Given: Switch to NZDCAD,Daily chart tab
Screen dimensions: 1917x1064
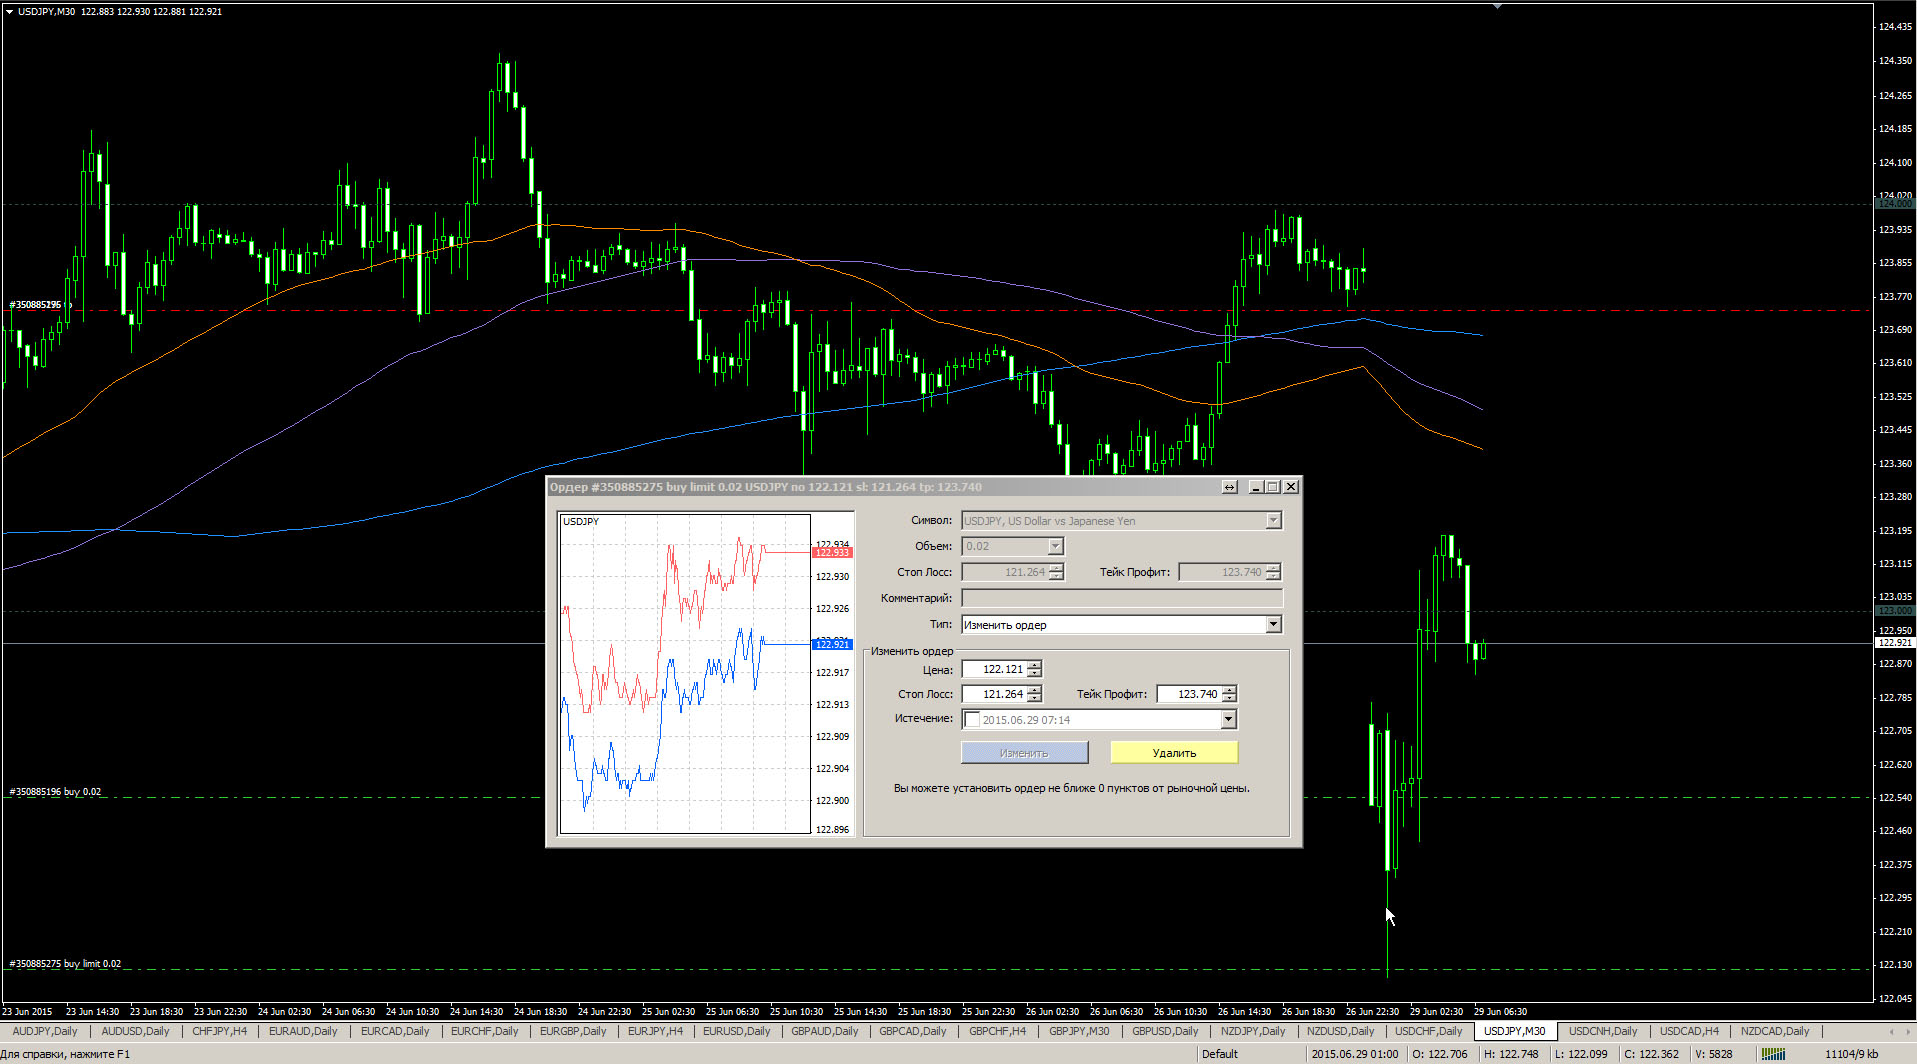Looking at the screenshot, I should click(x=1775, y=1031).
